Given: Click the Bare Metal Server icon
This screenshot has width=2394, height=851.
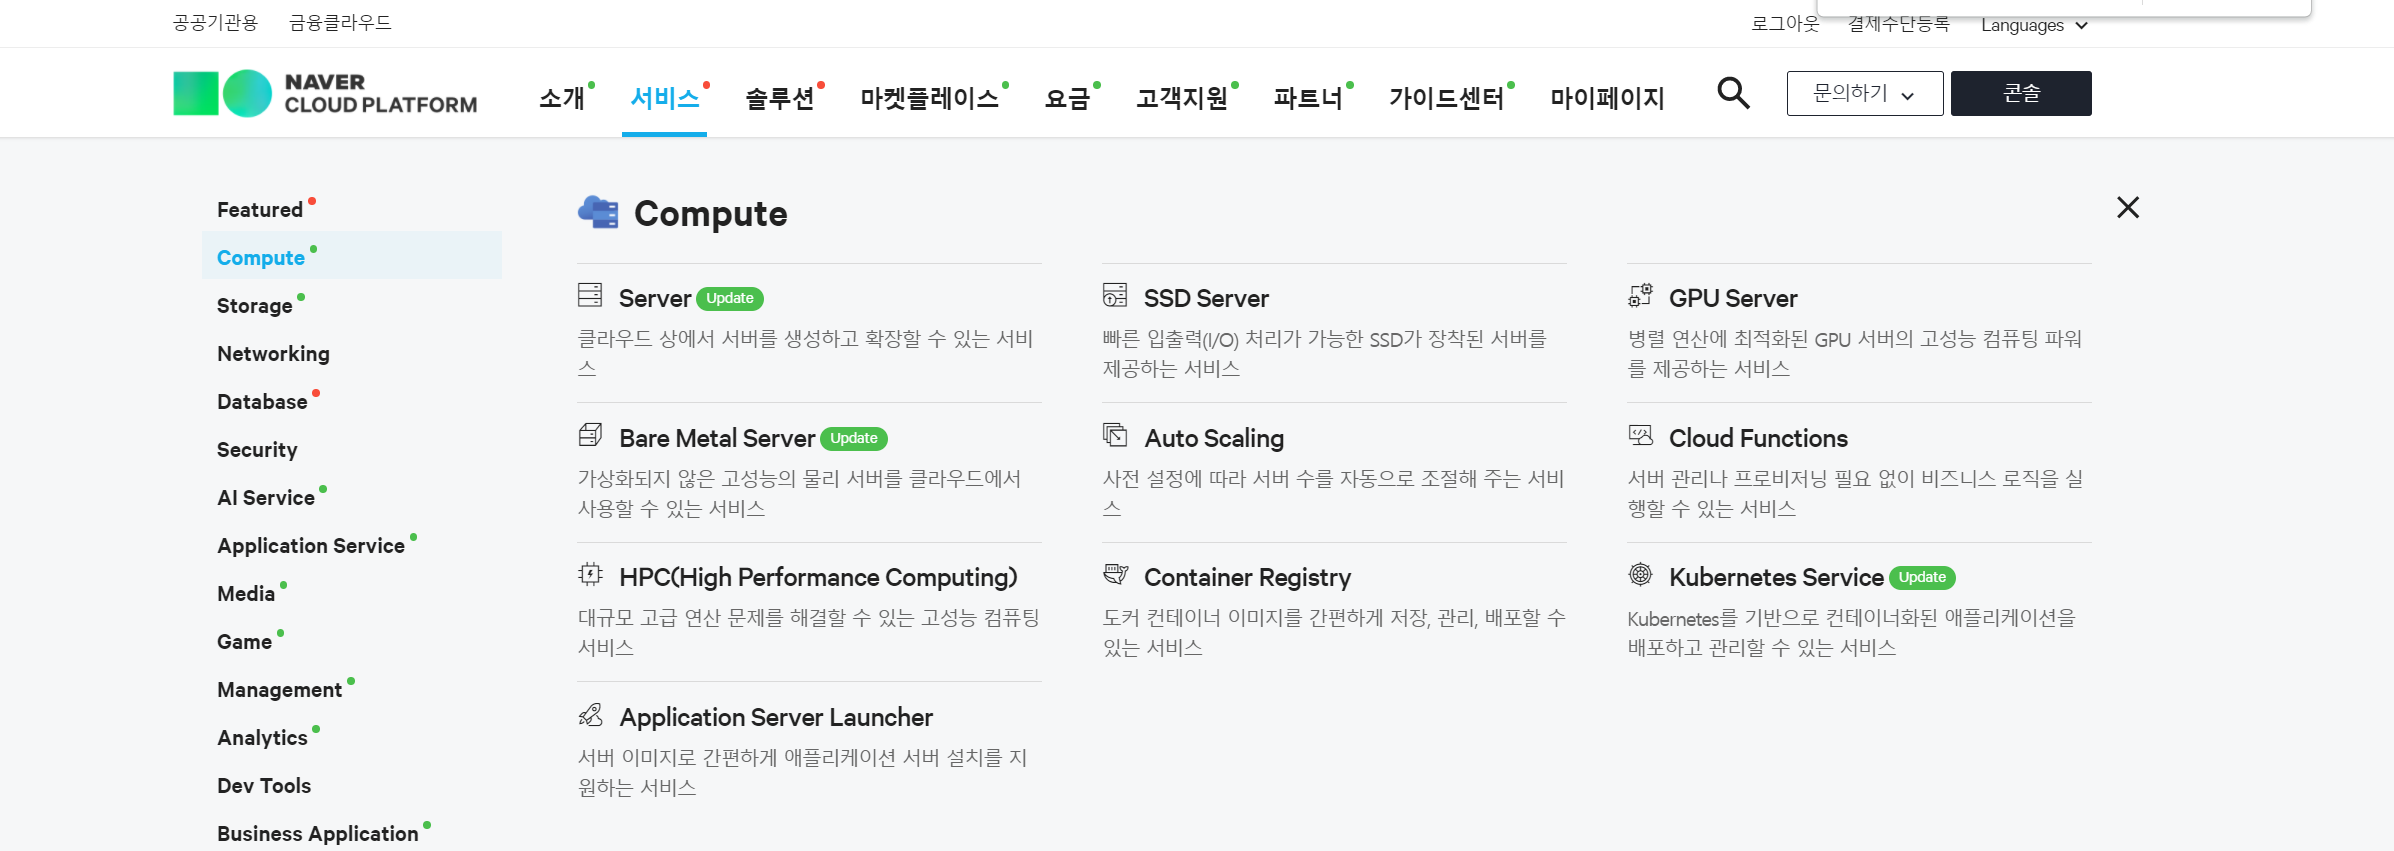Looking at the screenshot, I should pos(590,435).
